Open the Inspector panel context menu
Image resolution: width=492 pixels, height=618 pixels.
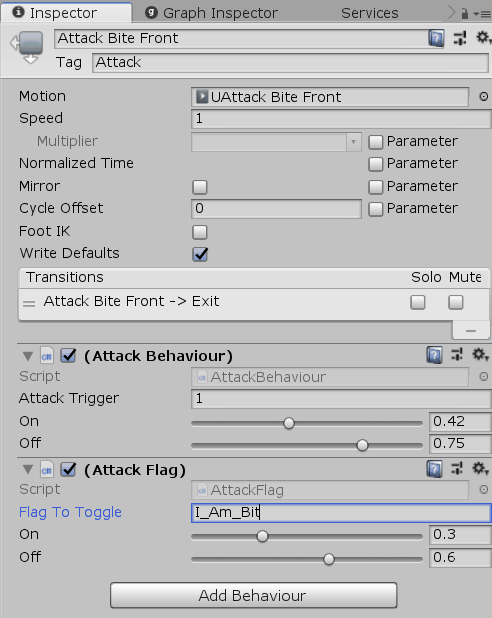[483, 14]
